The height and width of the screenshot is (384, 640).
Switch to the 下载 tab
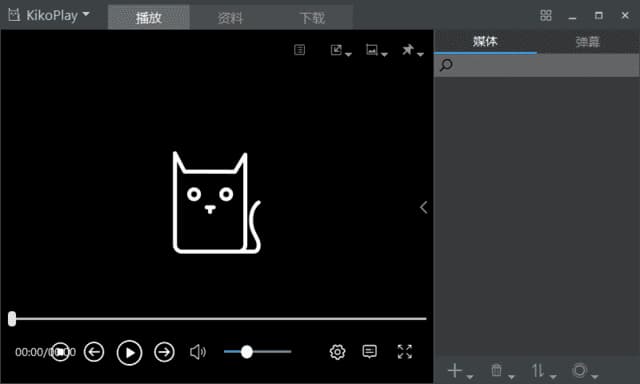[312, 18]
